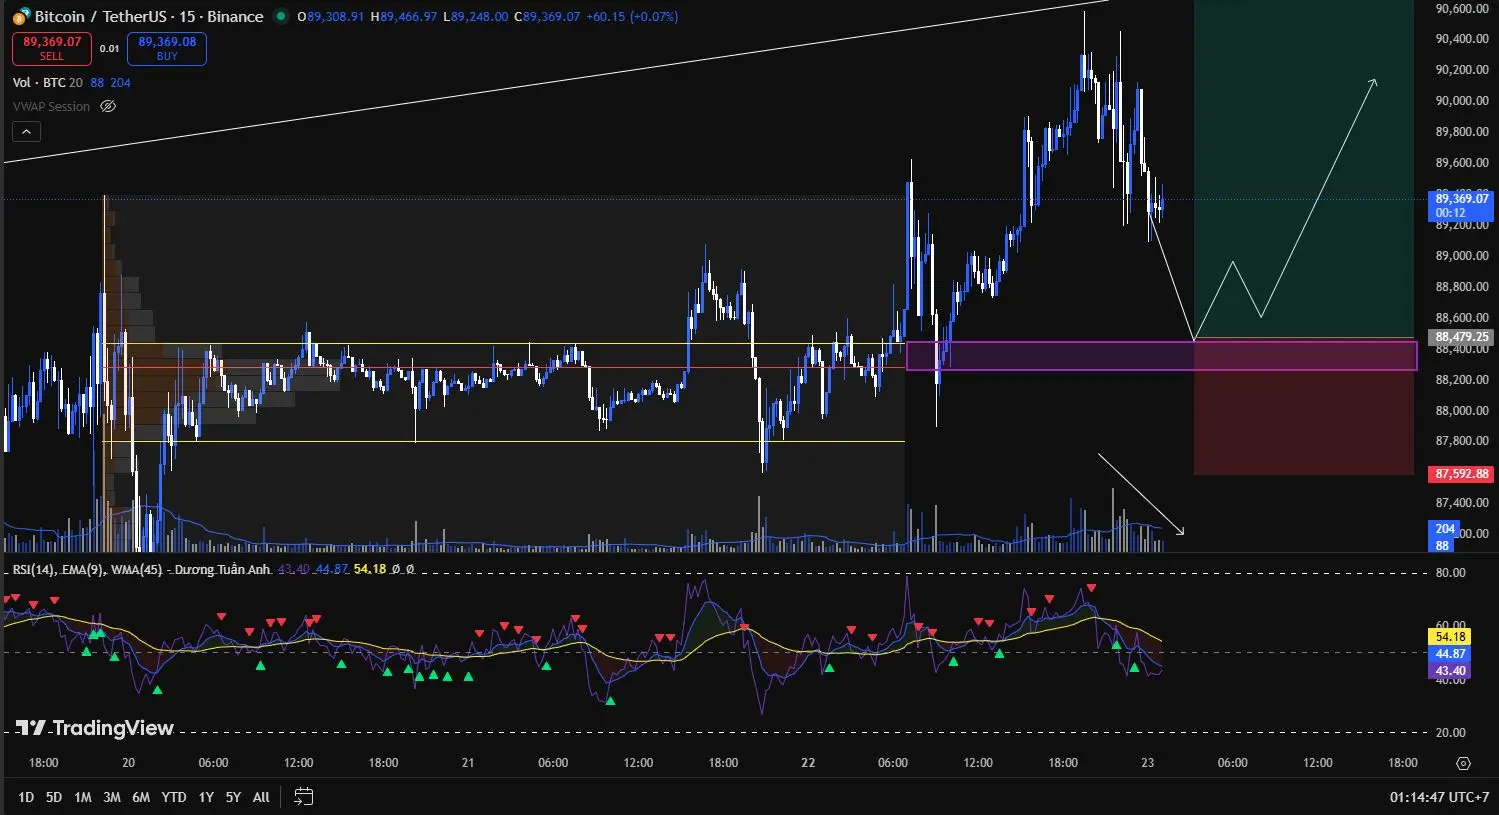
Task: Switch to the 5D date range
Action: click(54, 797)
